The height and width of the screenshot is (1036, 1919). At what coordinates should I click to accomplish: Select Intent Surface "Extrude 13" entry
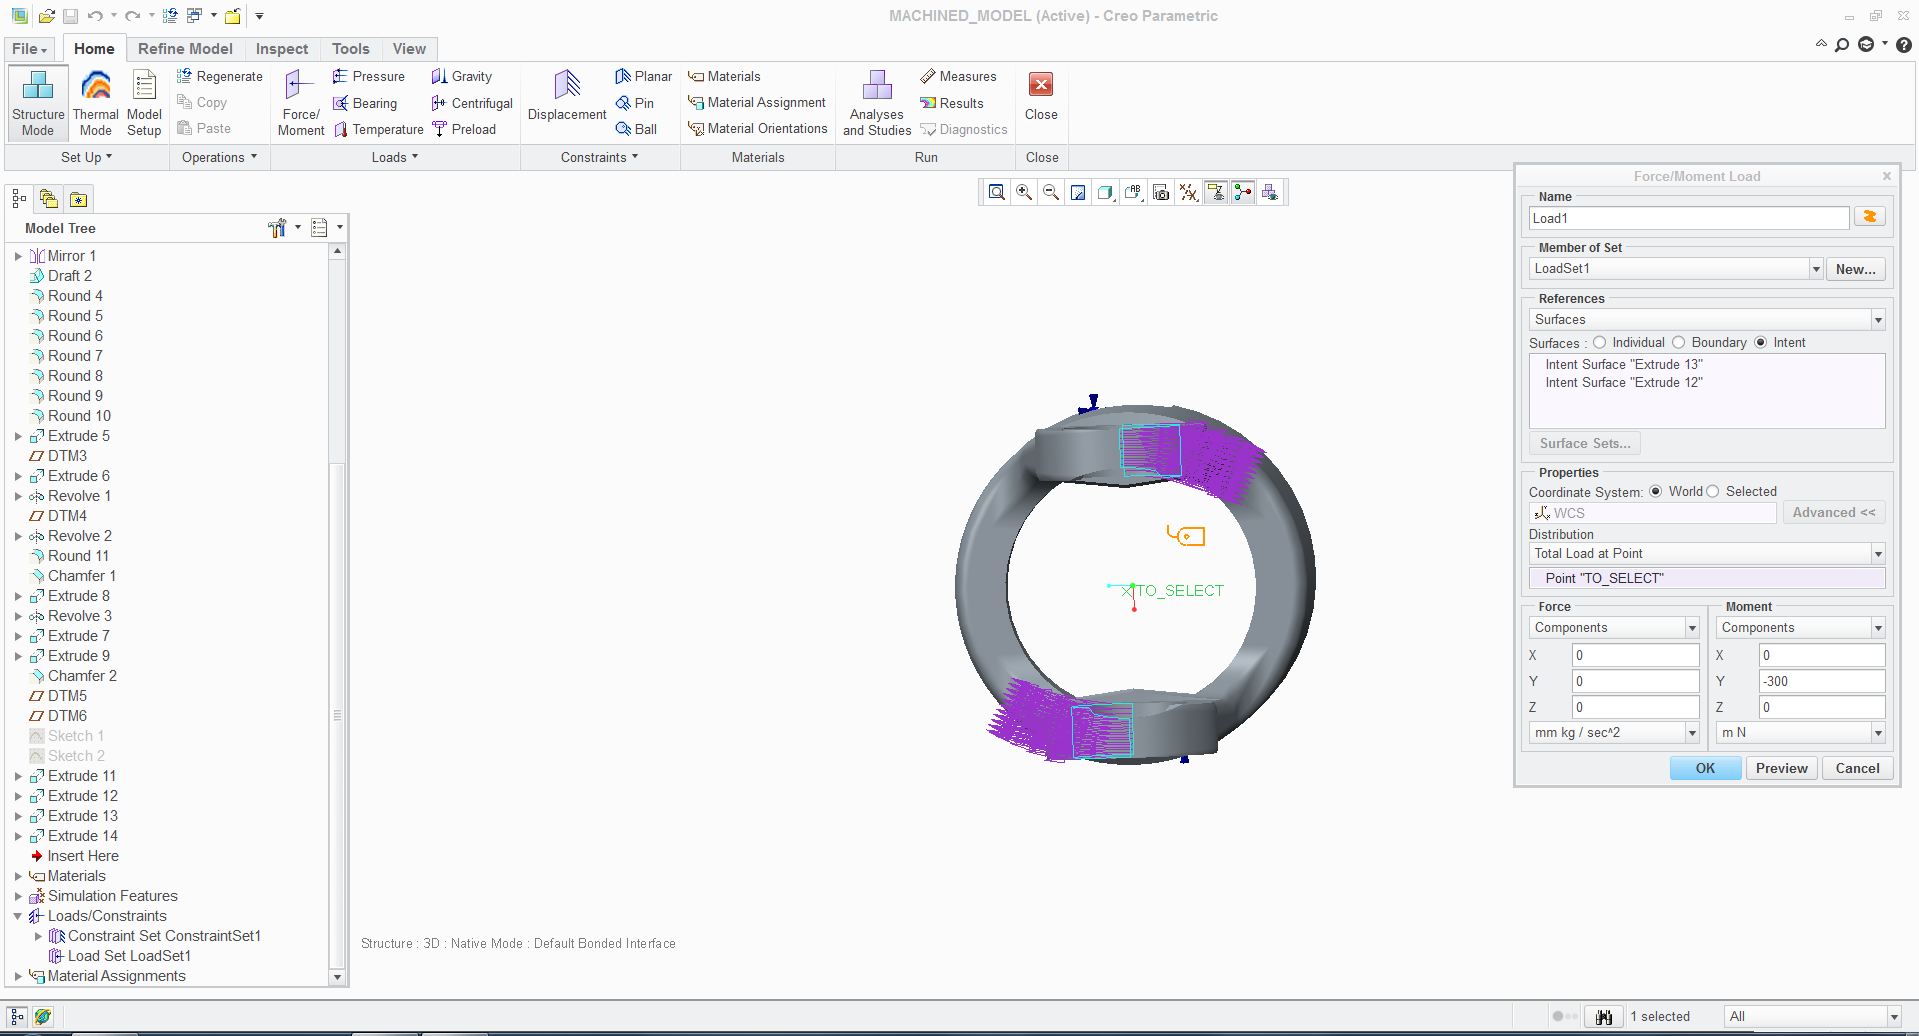tap(1623, 364)
